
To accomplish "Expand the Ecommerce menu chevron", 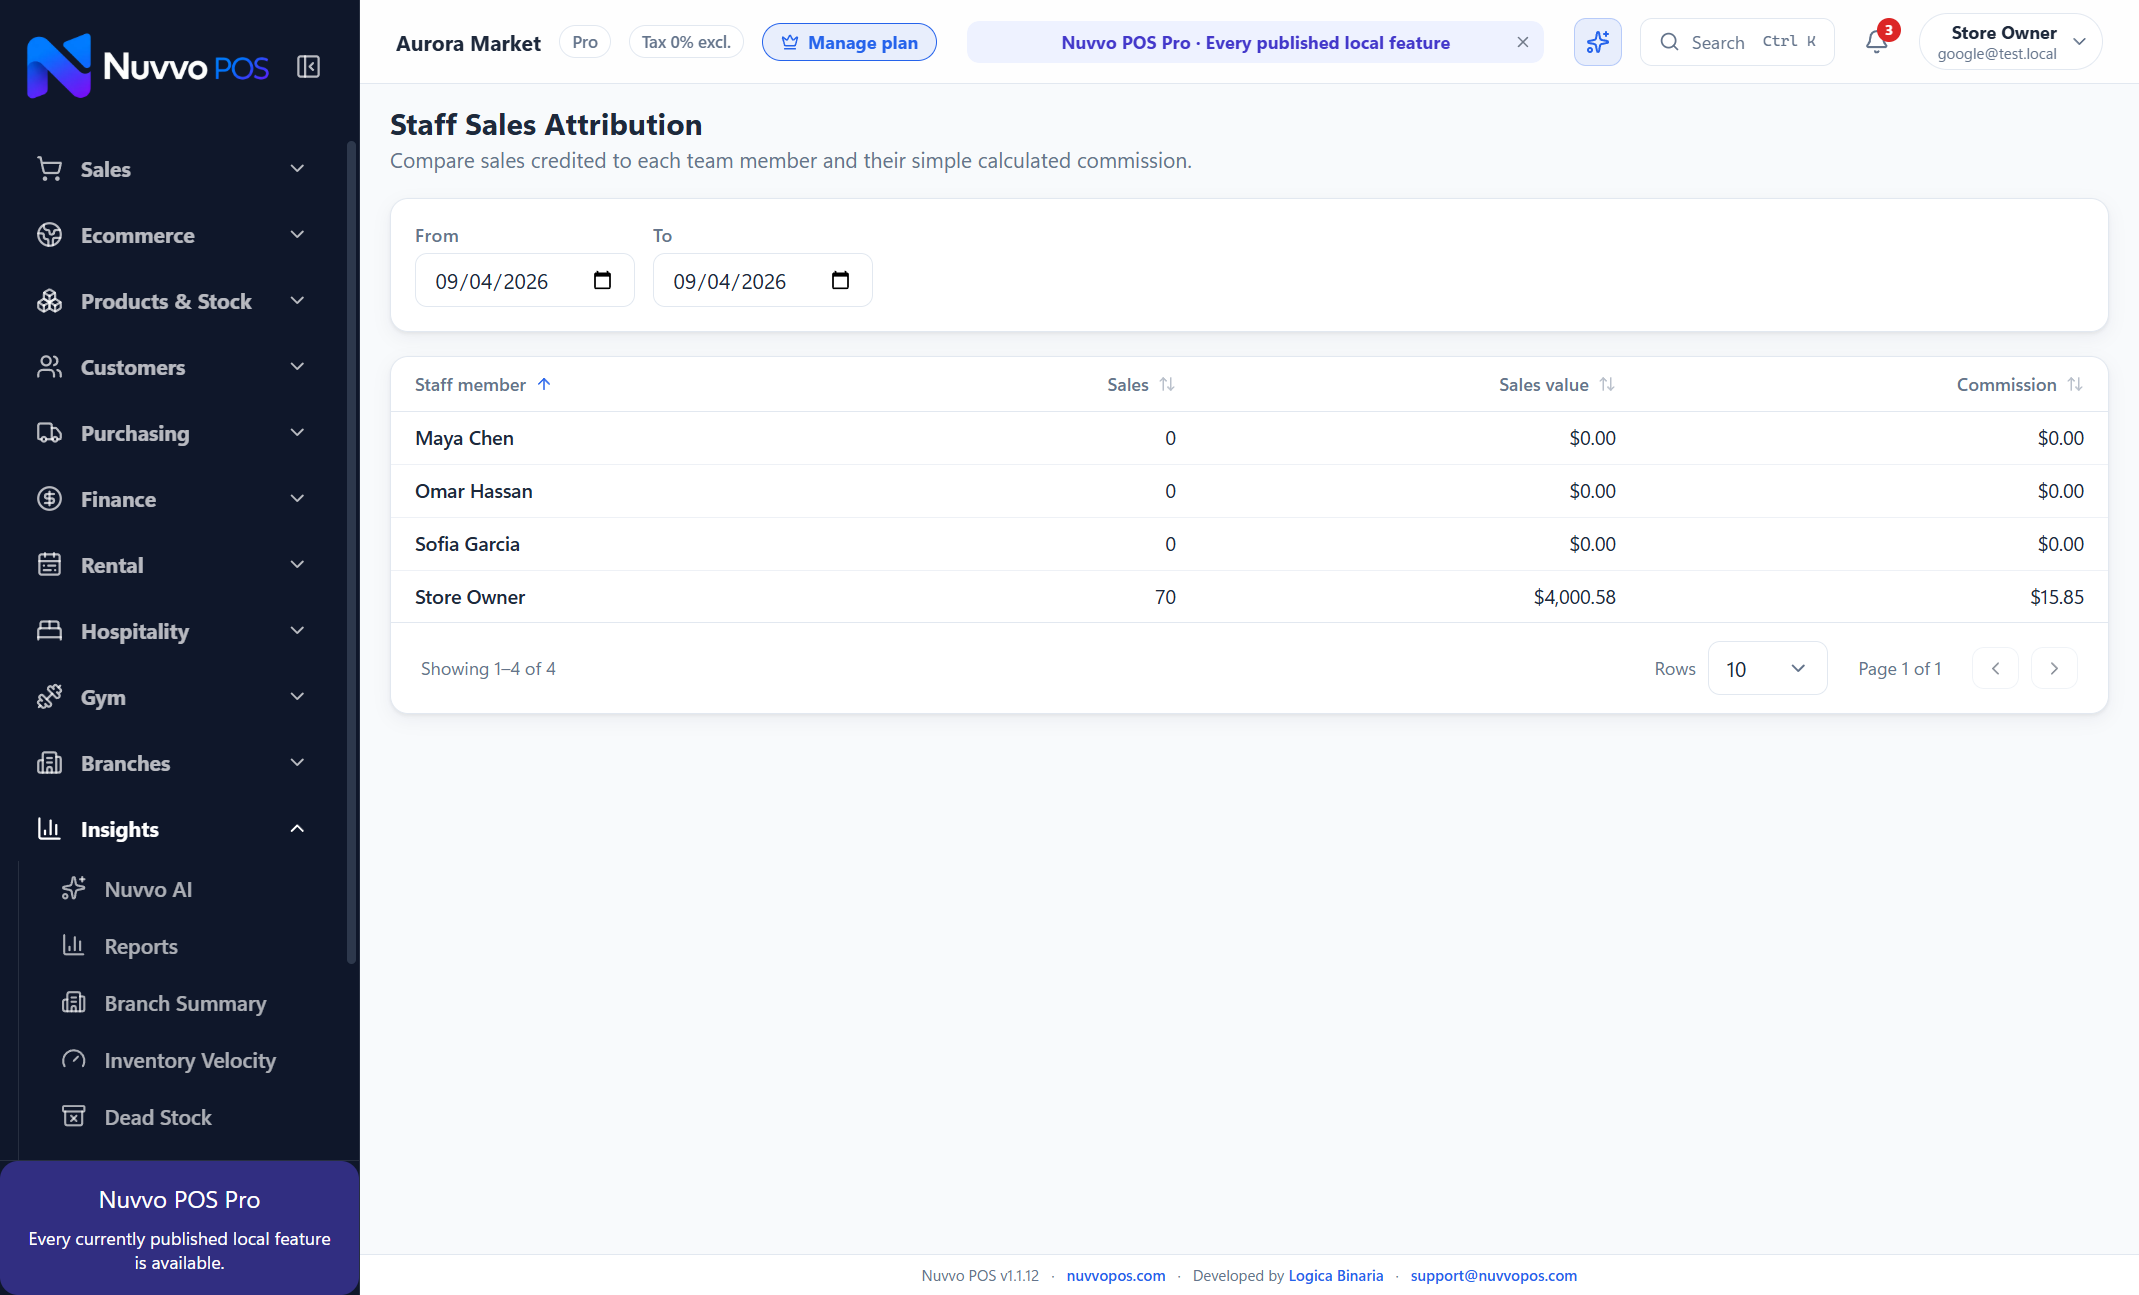I will coord(297,235).
